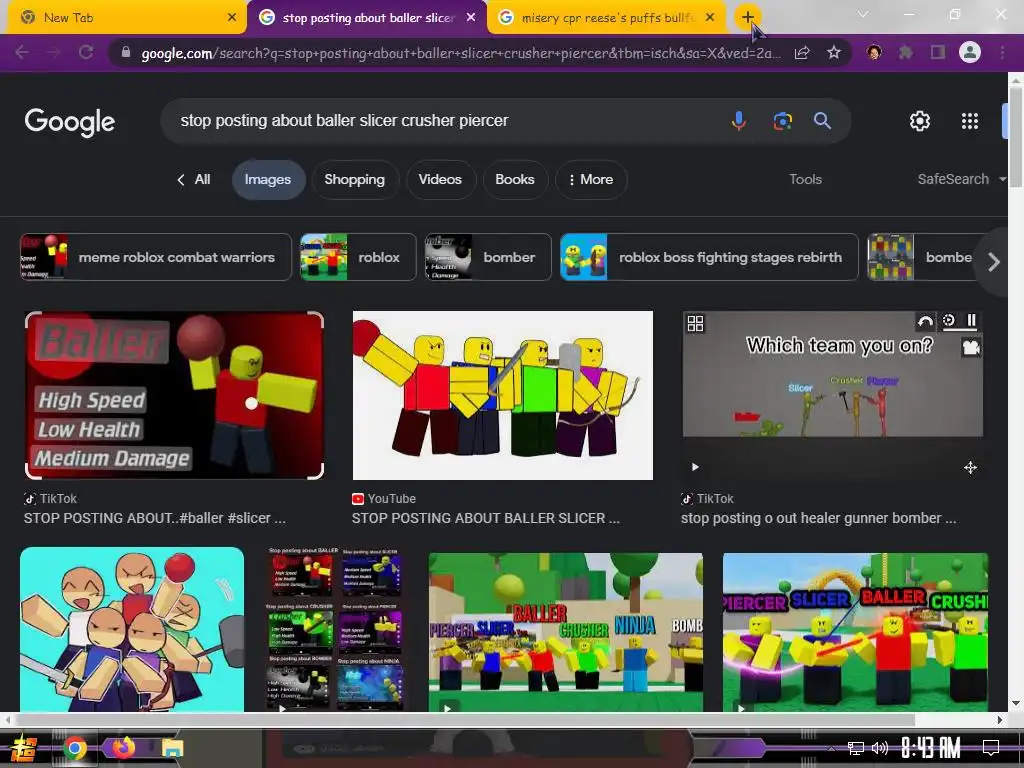1024x768 pixels.
Task: Open the cartoon drawing on cyan background
Action: pyautogui.click(x=132, y=629)
